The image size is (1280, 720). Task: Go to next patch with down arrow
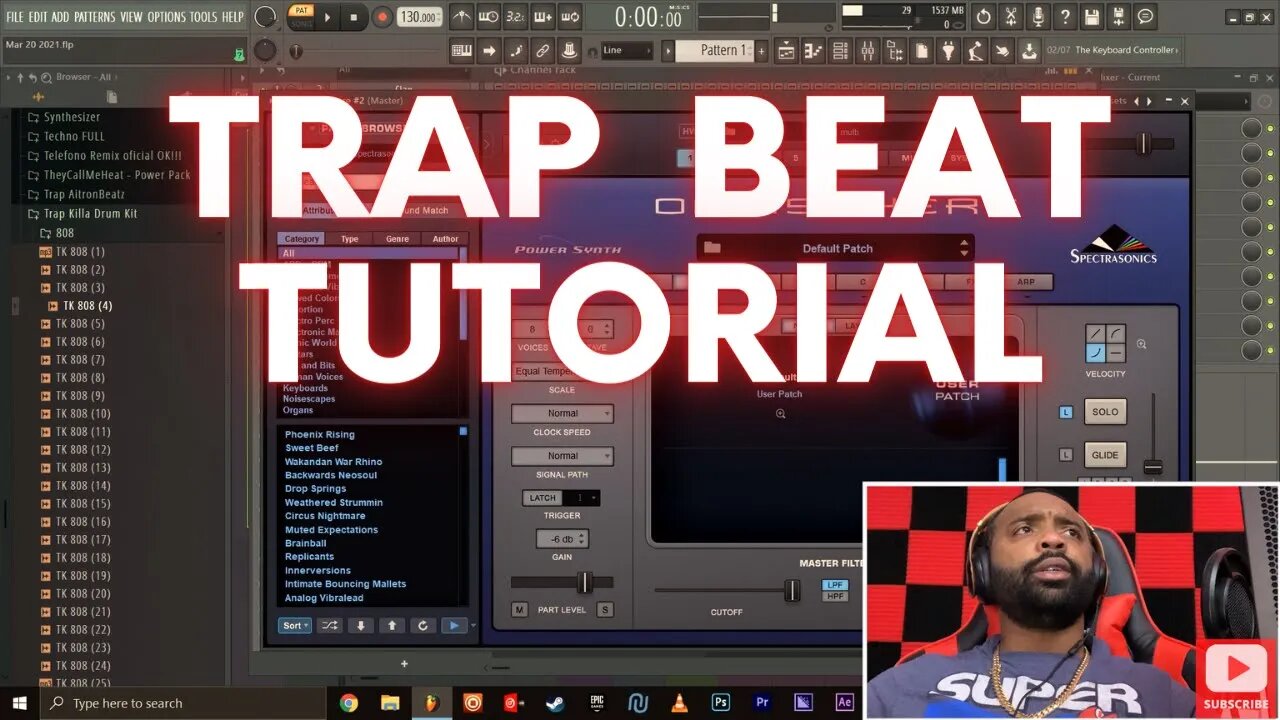tap(361, 625)
